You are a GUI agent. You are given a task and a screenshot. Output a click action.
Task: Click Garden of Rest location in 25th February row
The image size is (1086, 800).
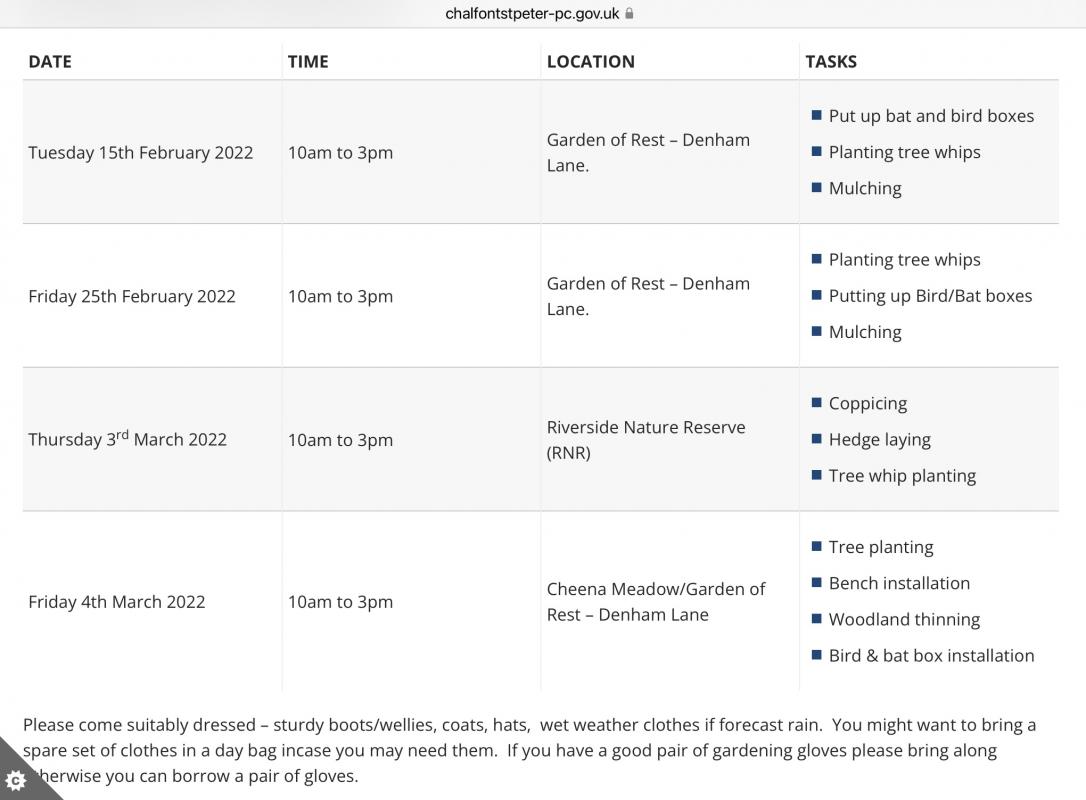click(648, 296)
